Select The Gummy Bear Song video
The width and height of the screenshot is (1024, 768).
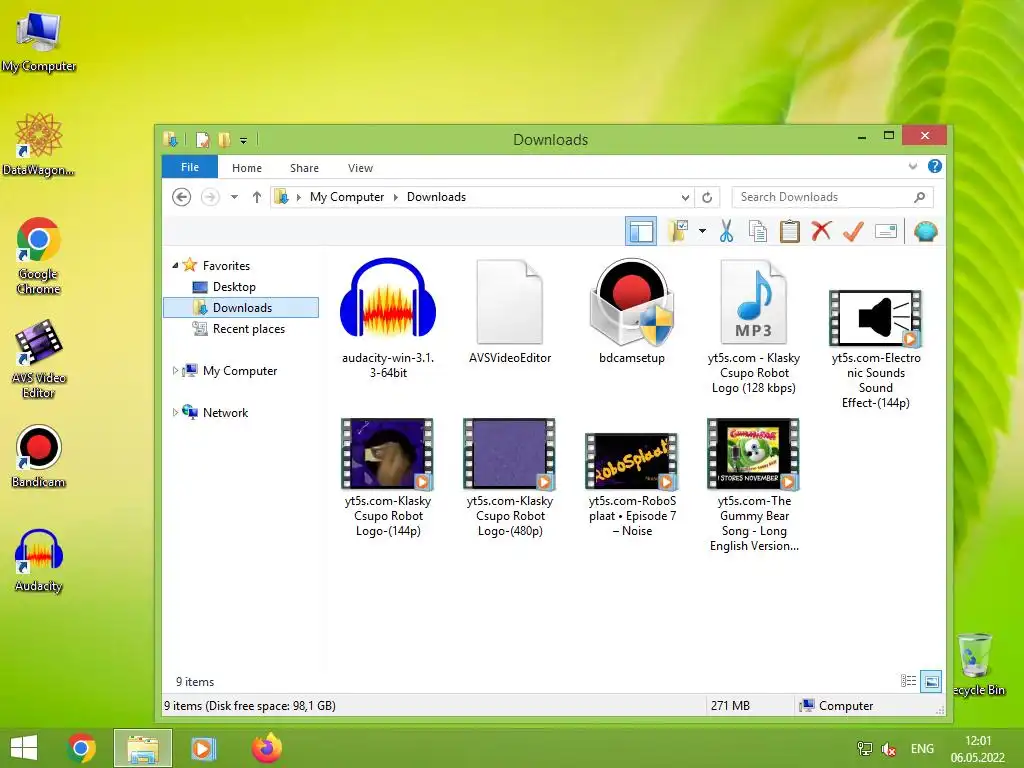tap(754, 485)
